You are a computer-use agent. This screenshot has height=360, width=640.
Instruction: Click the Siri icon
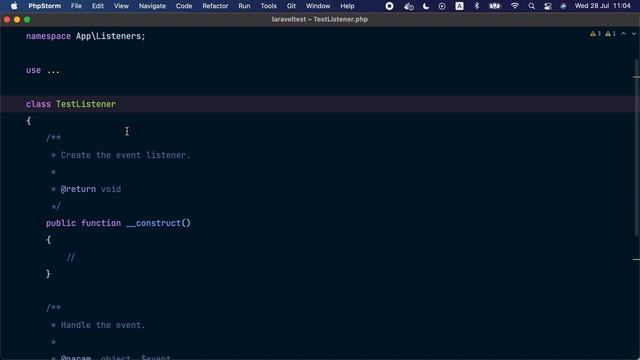click(x=563, y=6)
